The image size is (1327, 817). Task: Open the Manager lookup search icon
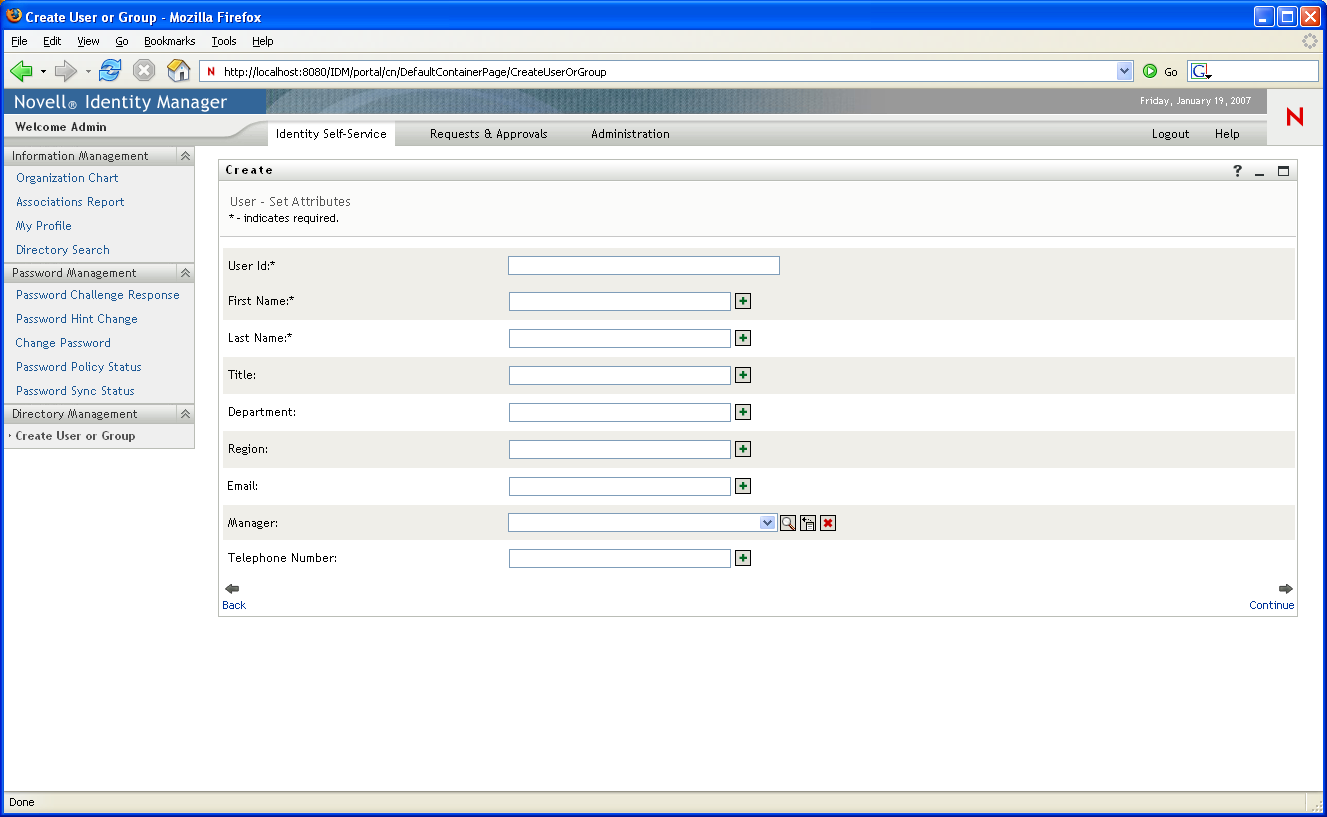(788, 523)
